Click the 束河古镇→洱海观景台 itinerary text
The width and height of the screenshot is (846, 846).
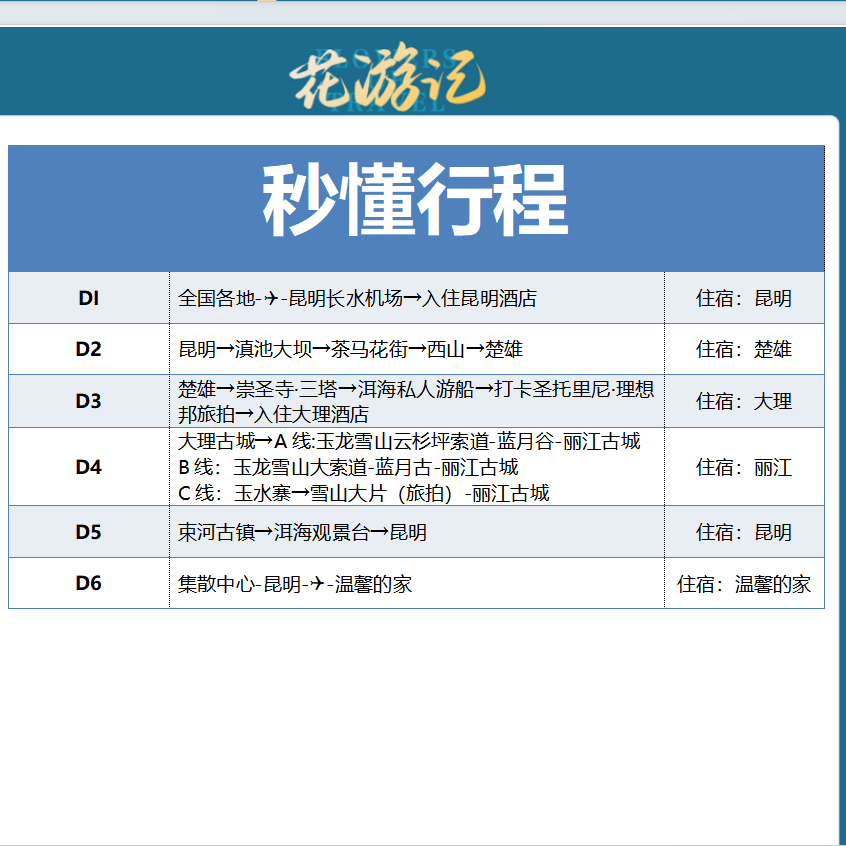(302, 532)
